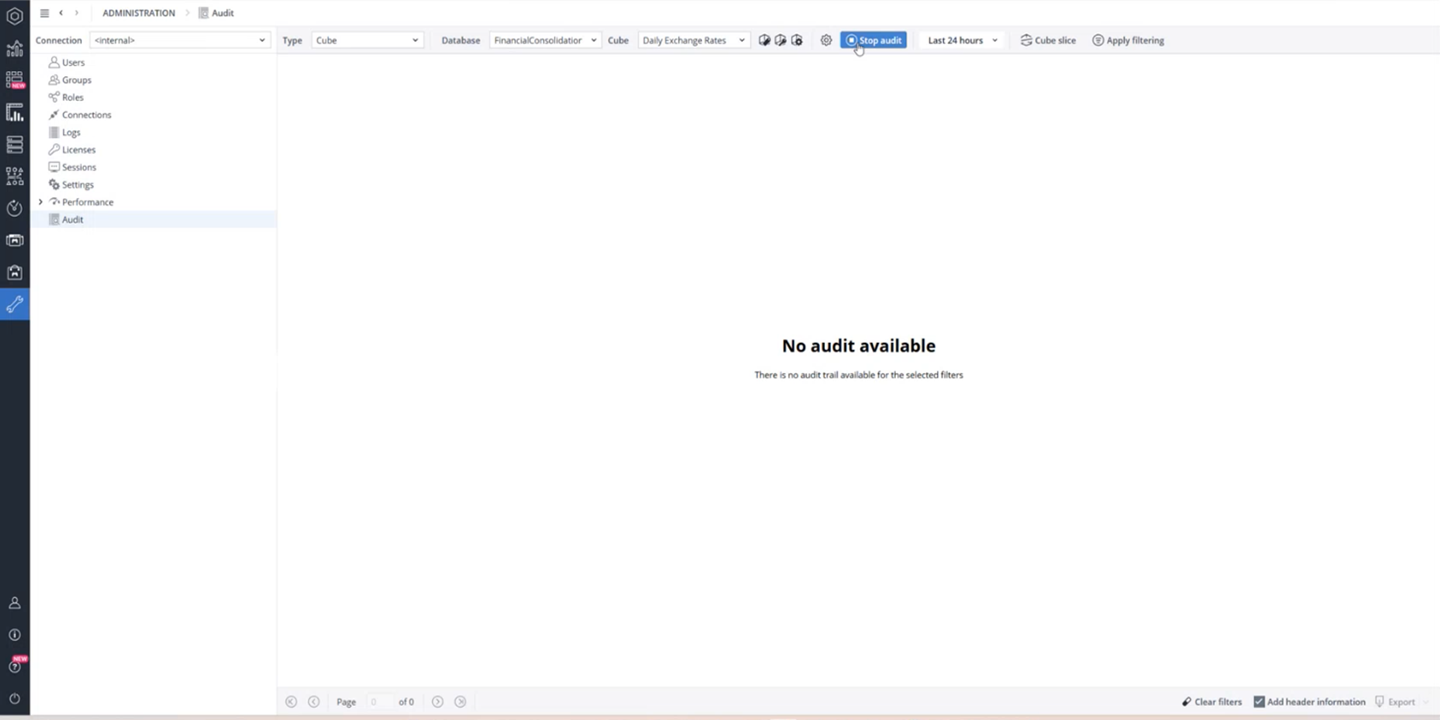Click the info icon in left sidebar

click(14, 635)
